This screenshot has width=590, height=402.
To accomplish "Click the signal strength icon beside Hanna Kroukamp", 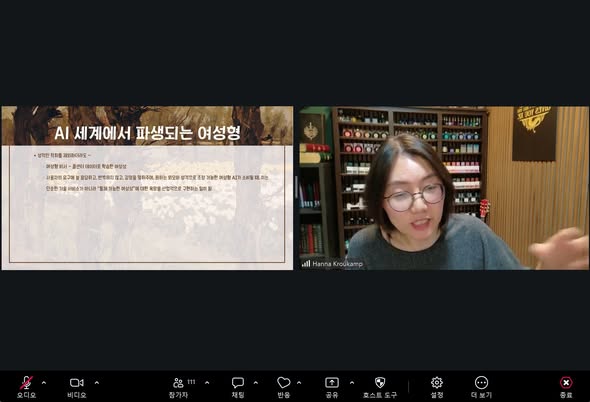I will [306, 264].
